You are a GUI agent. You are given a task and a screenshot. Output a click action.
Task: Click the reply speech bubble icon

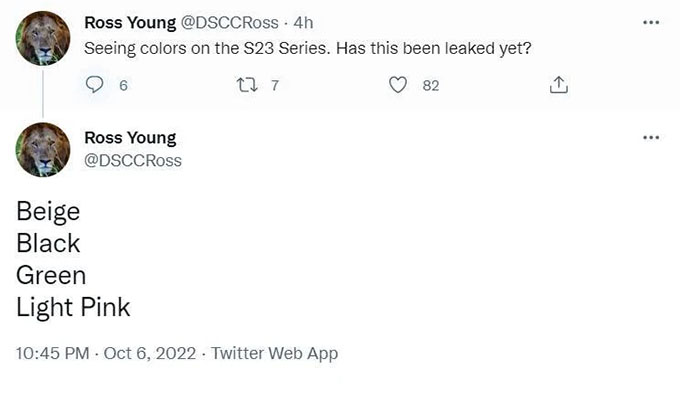(96, 86)
